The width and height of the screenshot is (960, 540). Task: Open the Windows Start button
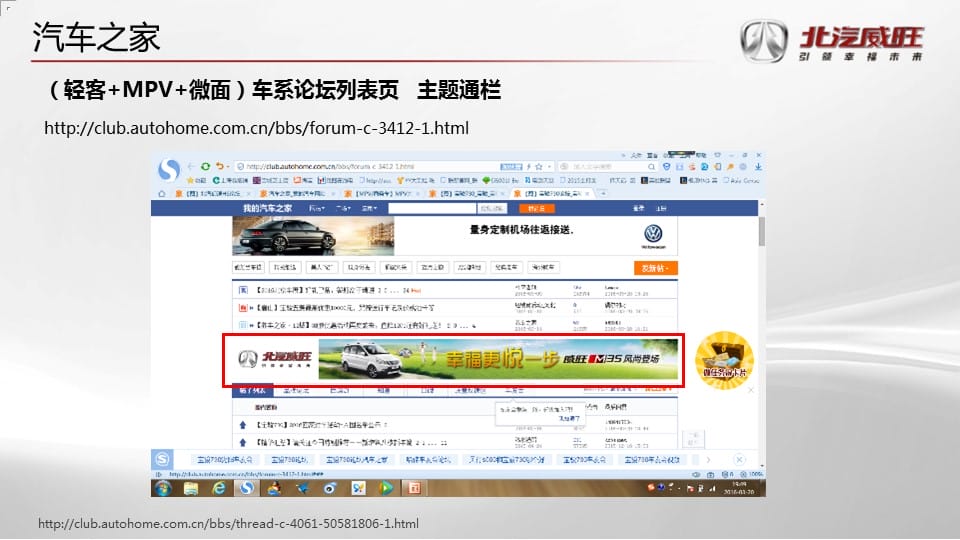point(163,487)
